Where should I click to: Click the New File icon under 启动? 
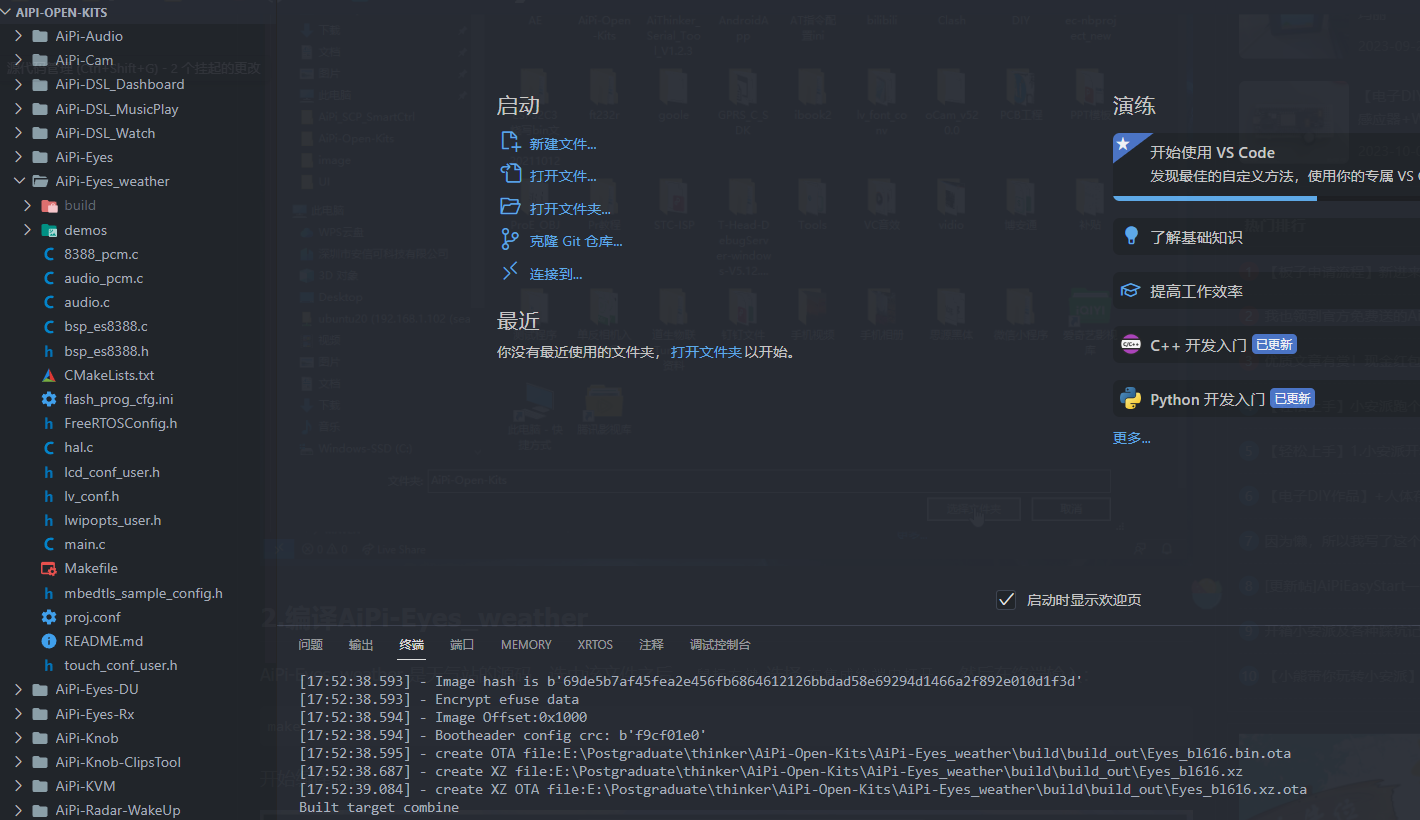pos(510,142)
